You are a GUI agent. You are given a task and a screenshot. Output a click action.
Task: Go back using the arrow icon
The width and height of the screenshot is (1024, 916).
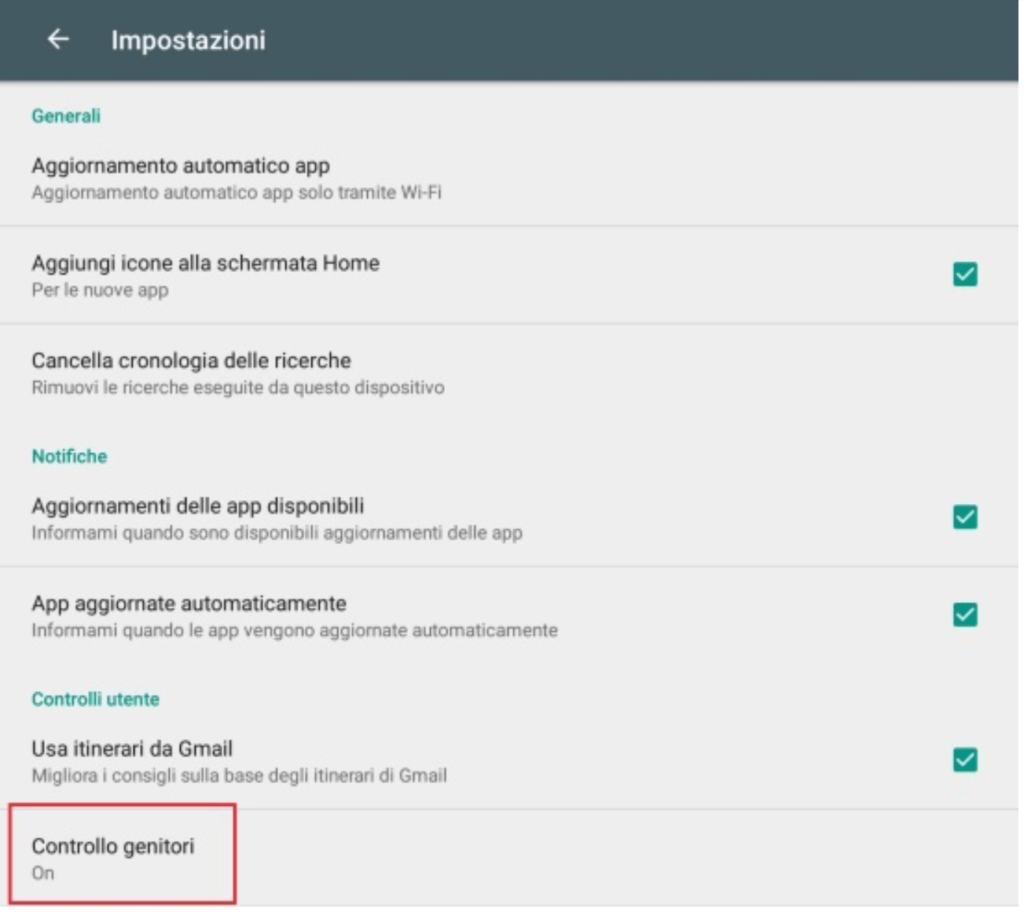(58, 39)
